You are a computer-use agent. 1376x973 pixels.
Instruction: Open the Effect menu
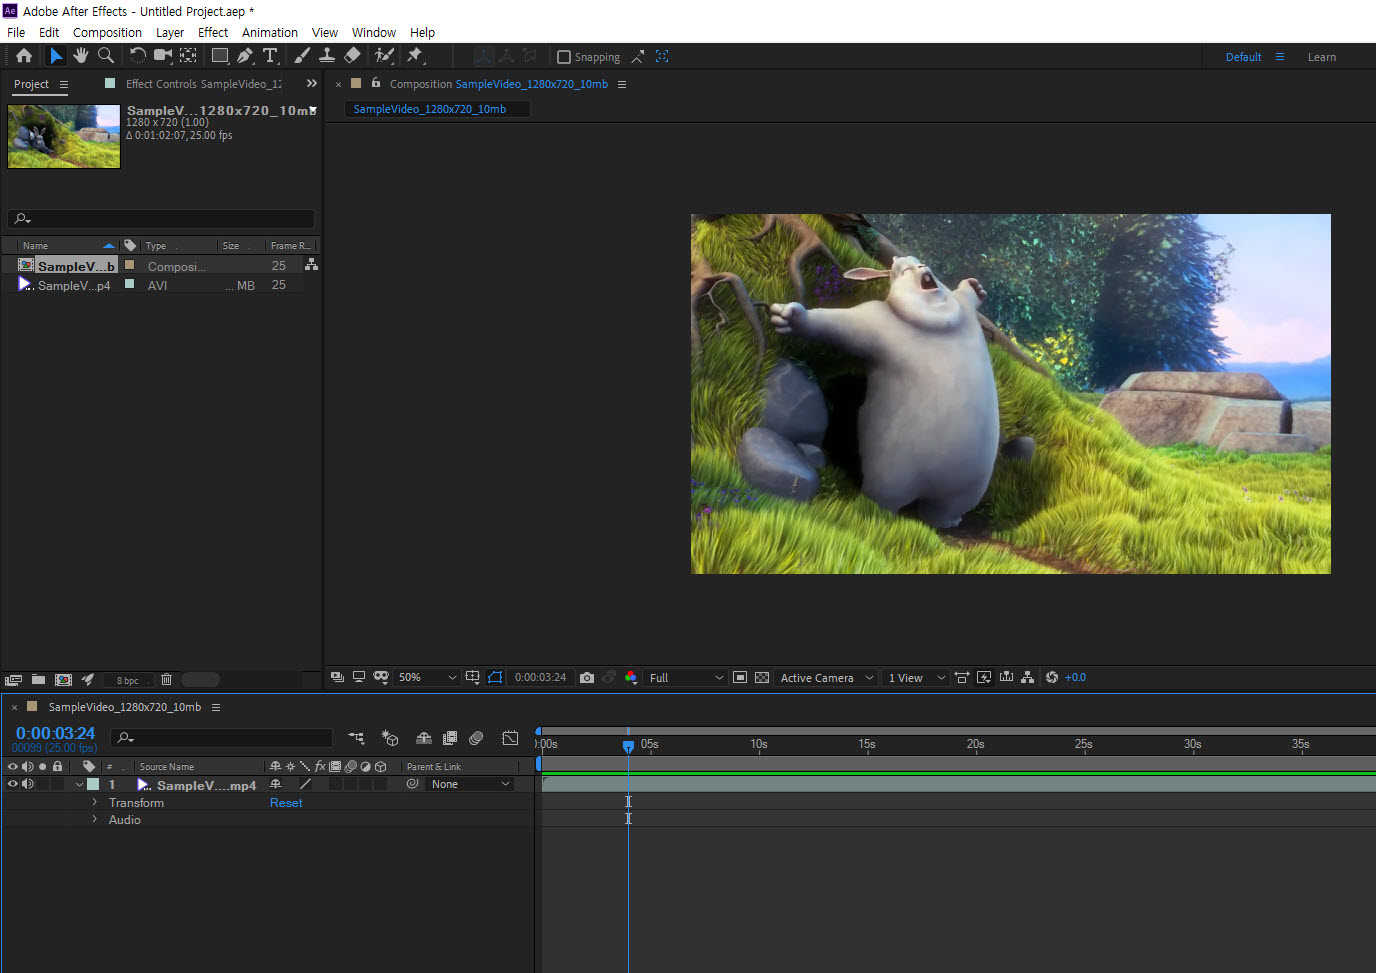pyautogui.click(x=213, y=32)
